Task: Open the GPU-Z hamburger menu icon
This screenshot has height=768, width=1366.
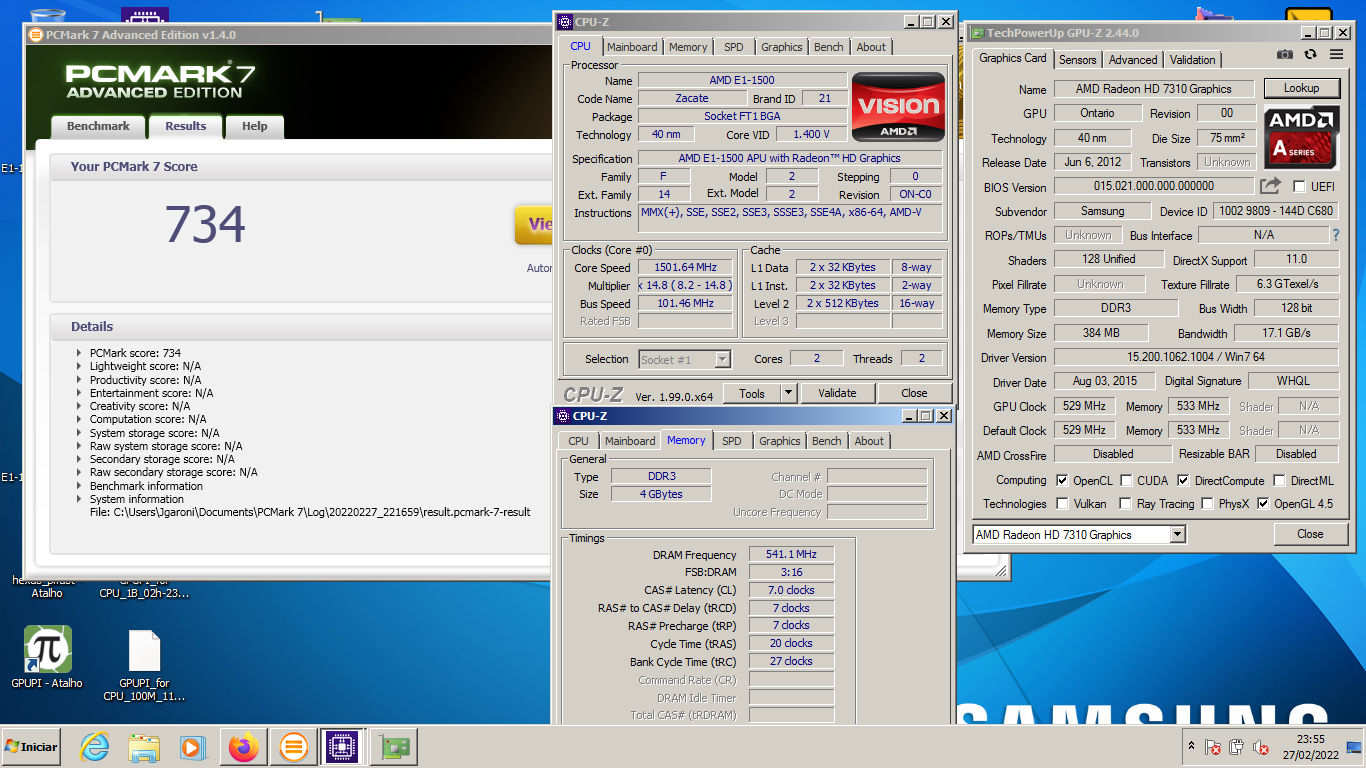Action: click(1335, 54)
